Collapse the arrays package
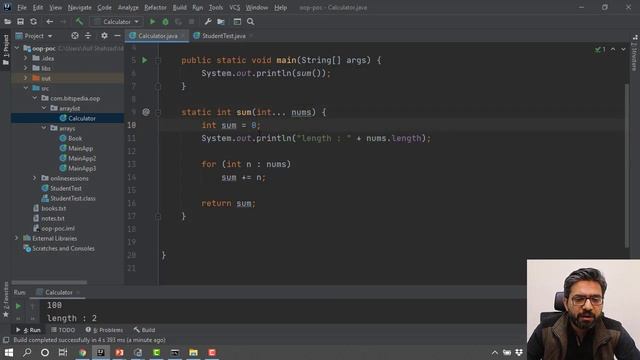This screenshot has width=640, height=360. (44, 128)
